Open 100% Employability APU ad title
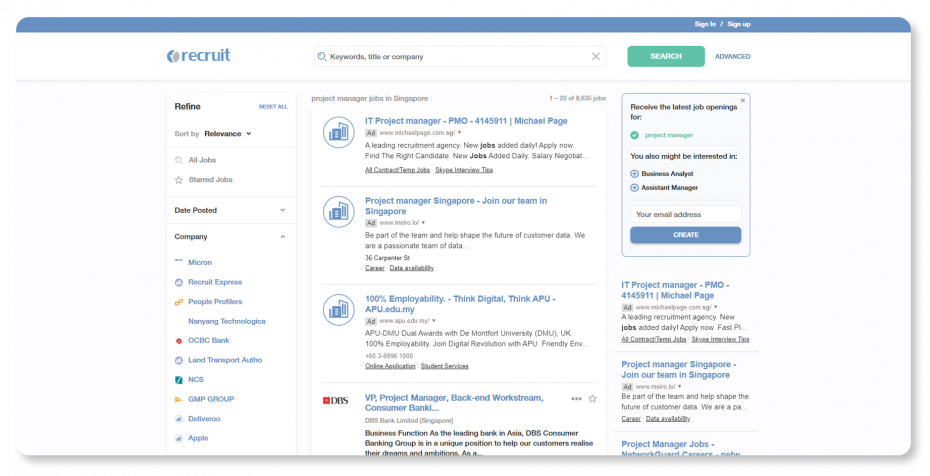Screen dimensions: 930x476 click(460, 304)
